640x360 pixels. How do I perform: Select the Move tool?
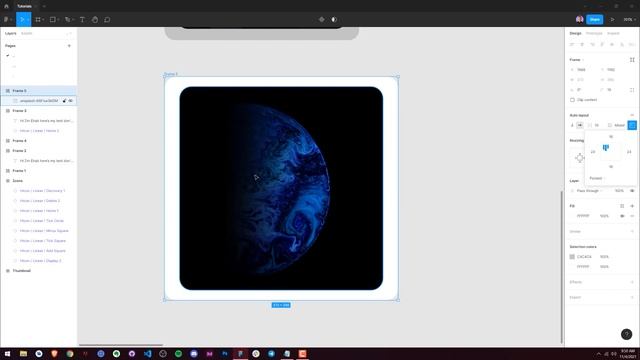[22, 19]
